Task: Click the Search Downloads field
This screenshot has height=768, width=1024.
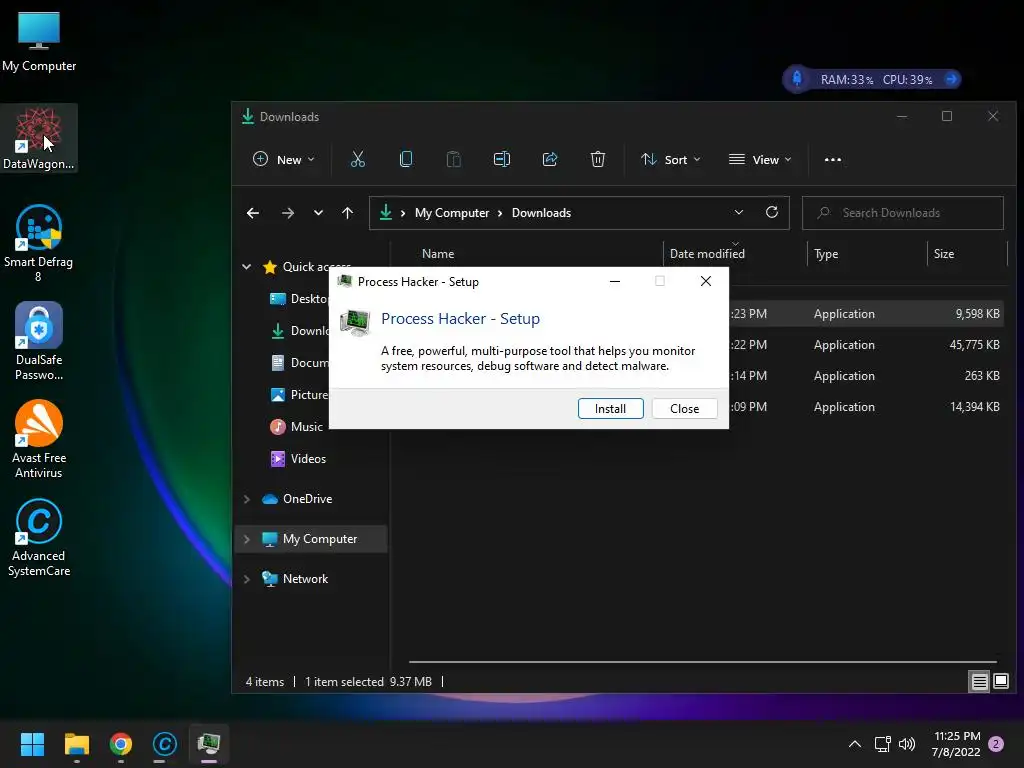Action: pos(903,213)
